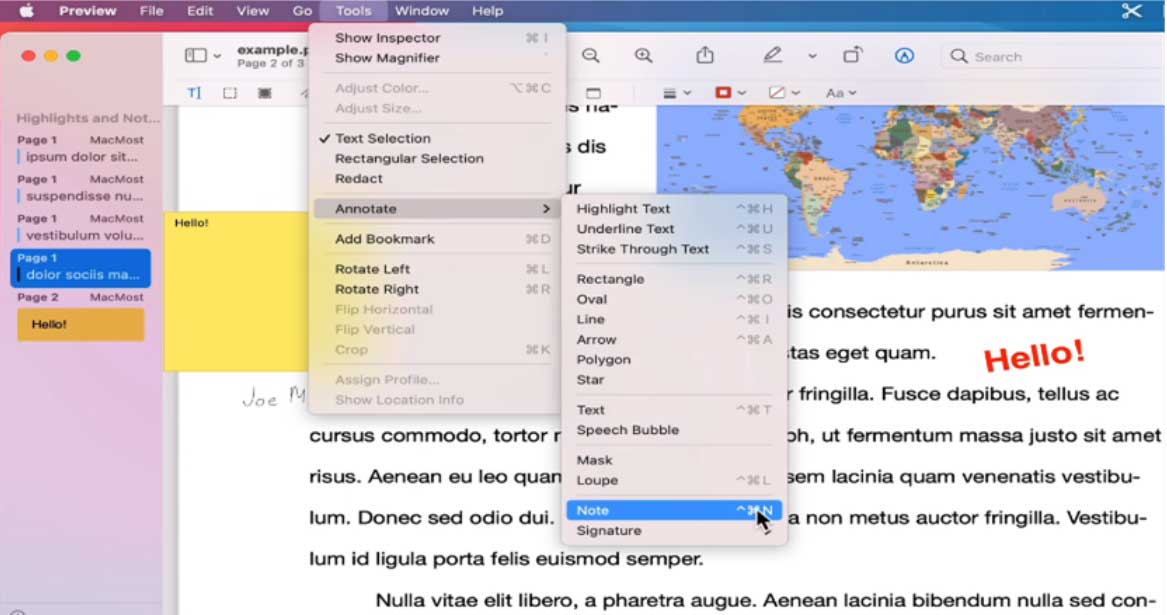Screen dimensions: 1167x615
Task: Select the rectangular selection markup tool
Action: (230, 93)
